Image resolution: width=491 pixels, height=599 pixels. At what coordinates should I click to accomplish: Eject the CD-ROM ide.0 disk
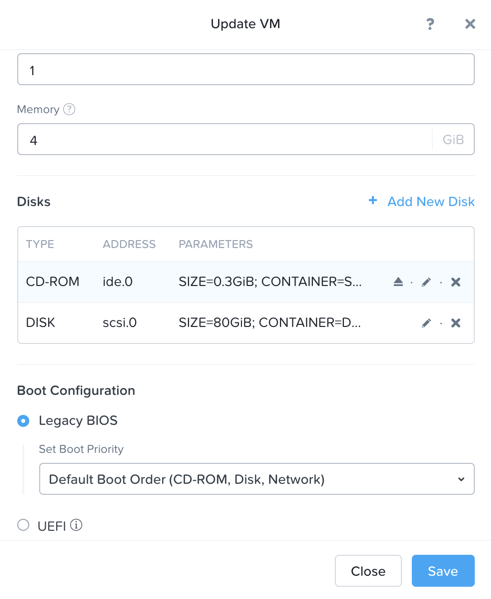(x=398, y=282)
